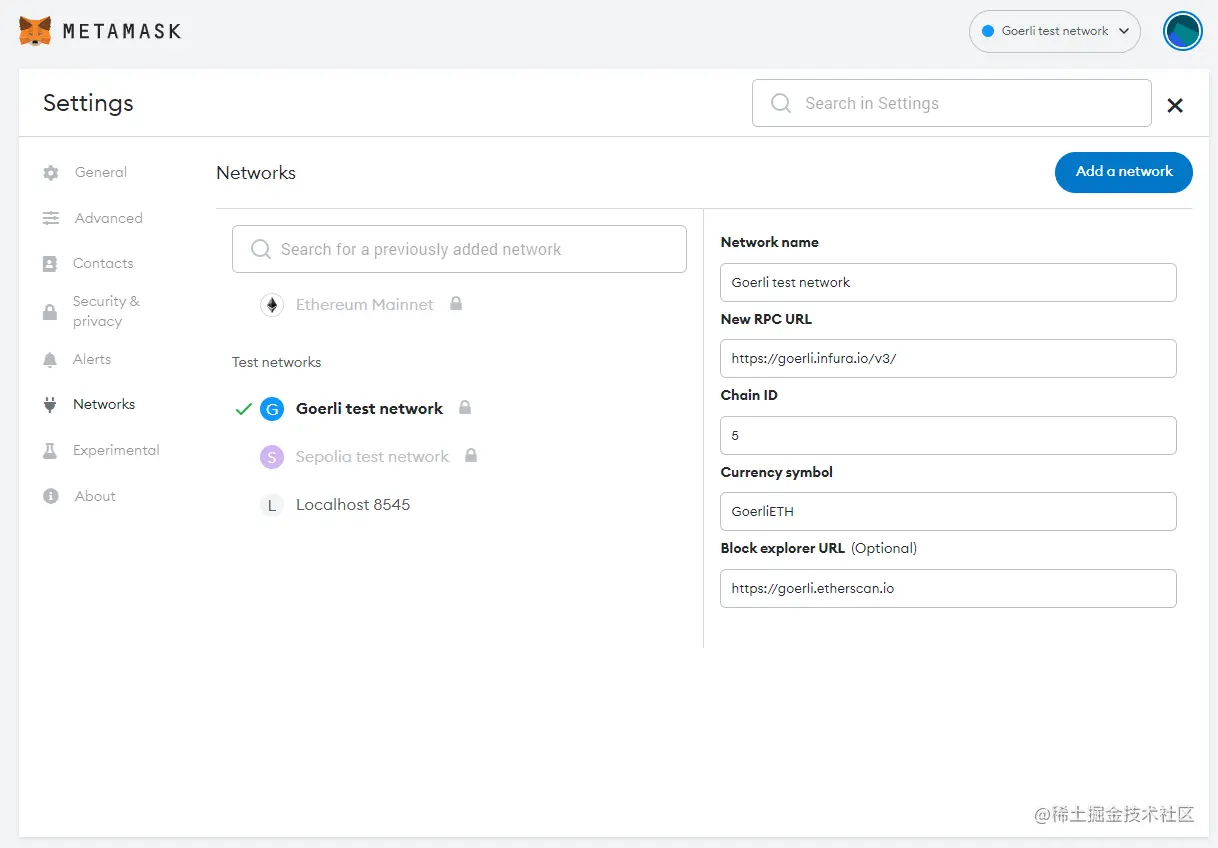1218x848 pixels.
Task: Click the General gear icon
Action: pos(51,173)
